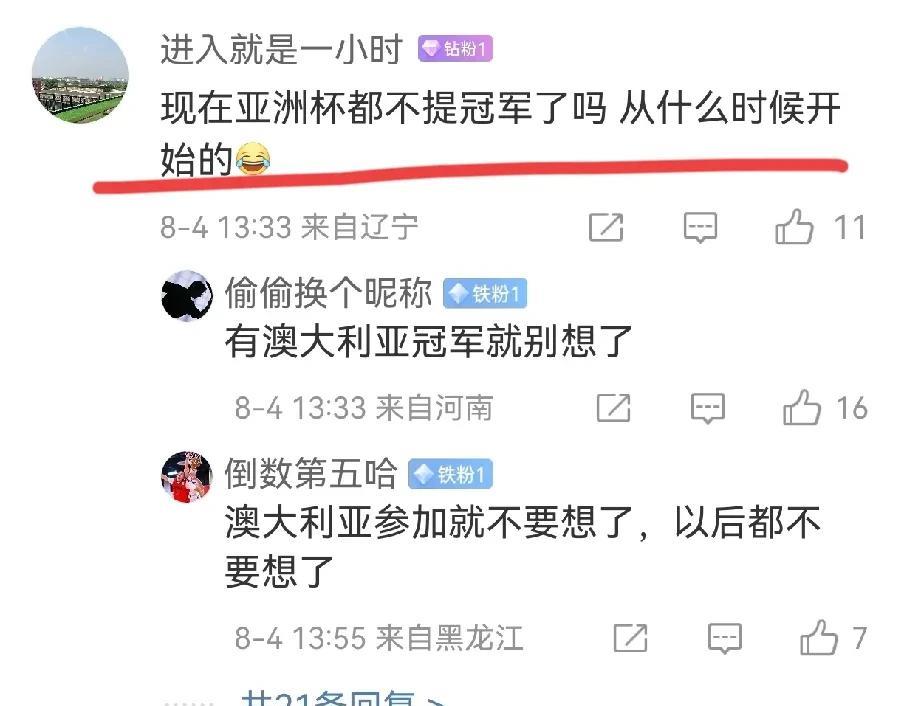Reply to 倒数第五哈's comment from 黑龙江

725,638
